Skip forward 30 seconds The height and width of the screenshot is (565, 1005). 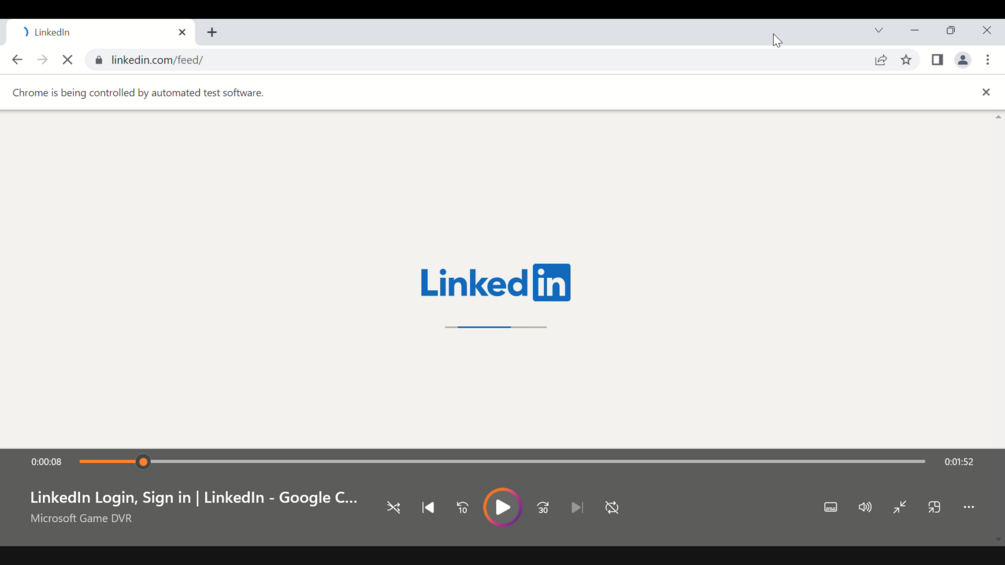[x=543, y=507]
